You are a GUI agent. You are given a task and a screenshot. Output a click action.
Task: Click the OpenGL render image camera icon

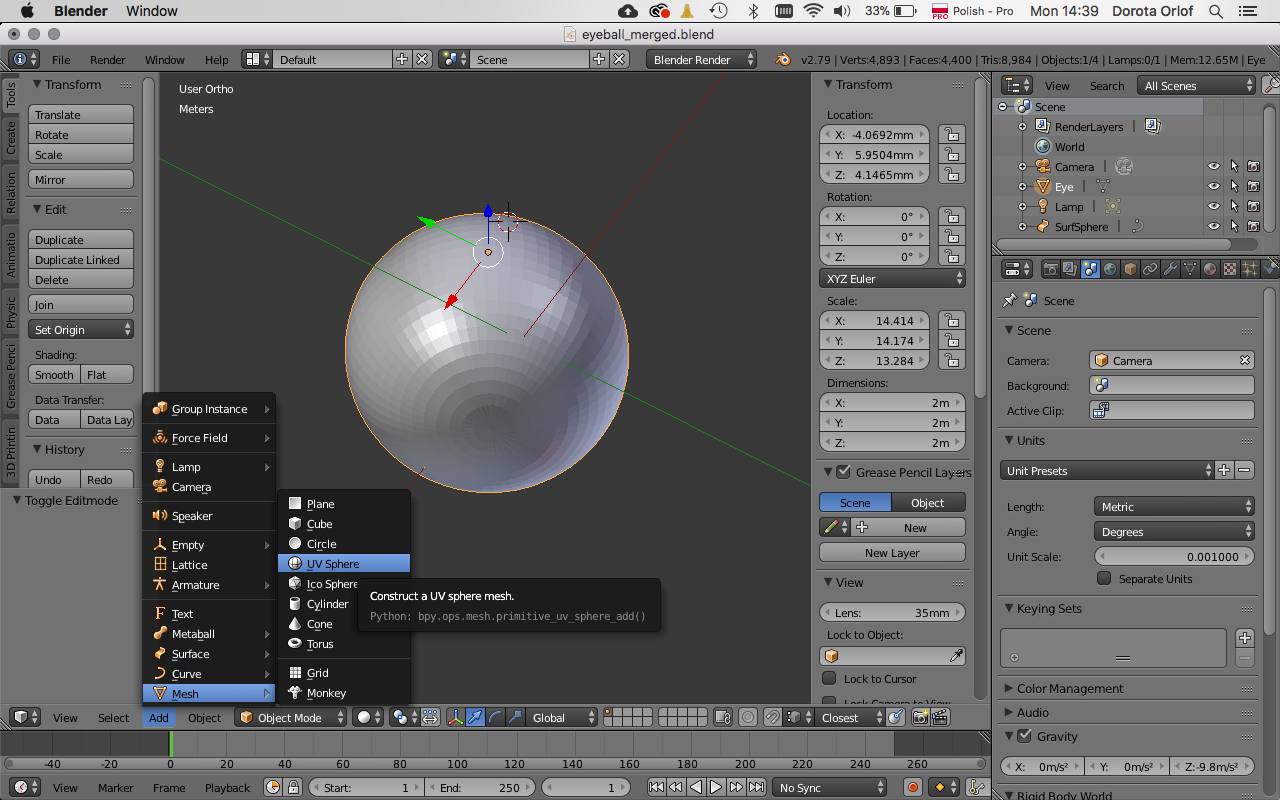click(x=919, y=717)
